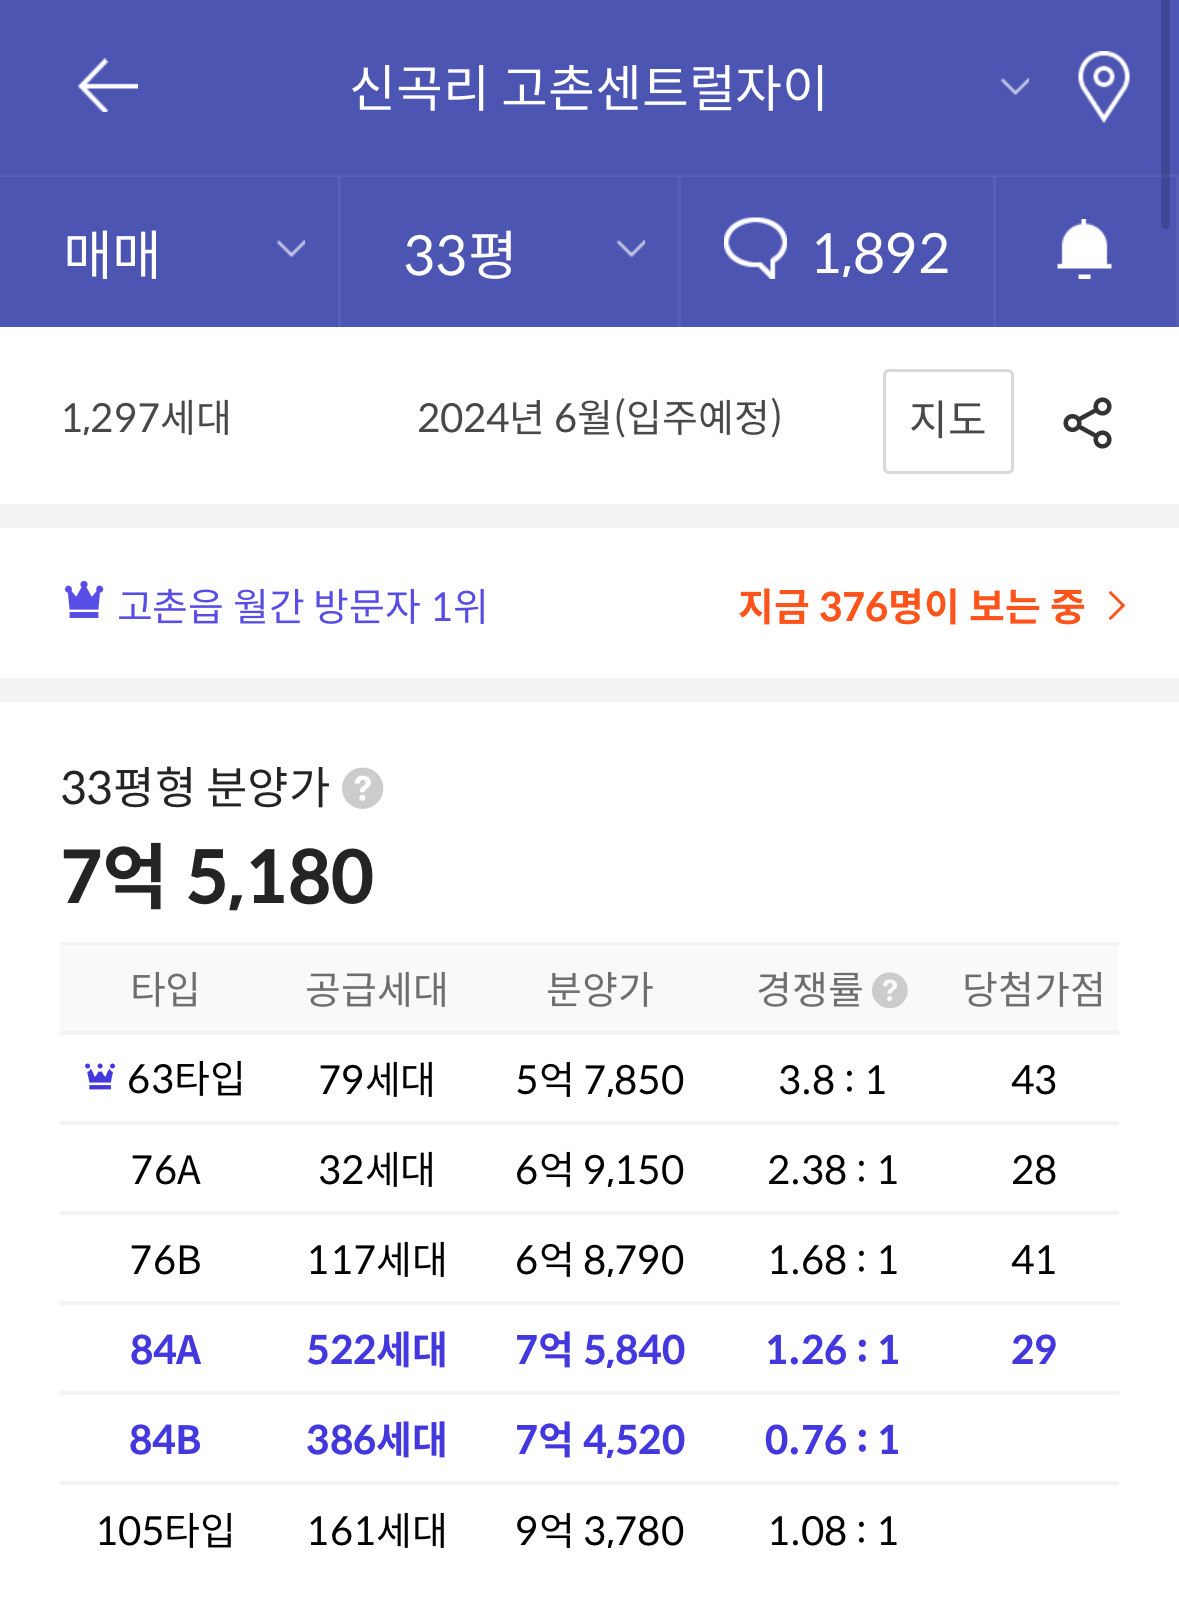Click 2024년 6월(입주예정) move-in date
The height and width of the screenshot is (1609, 1179).
coord(600,418)
